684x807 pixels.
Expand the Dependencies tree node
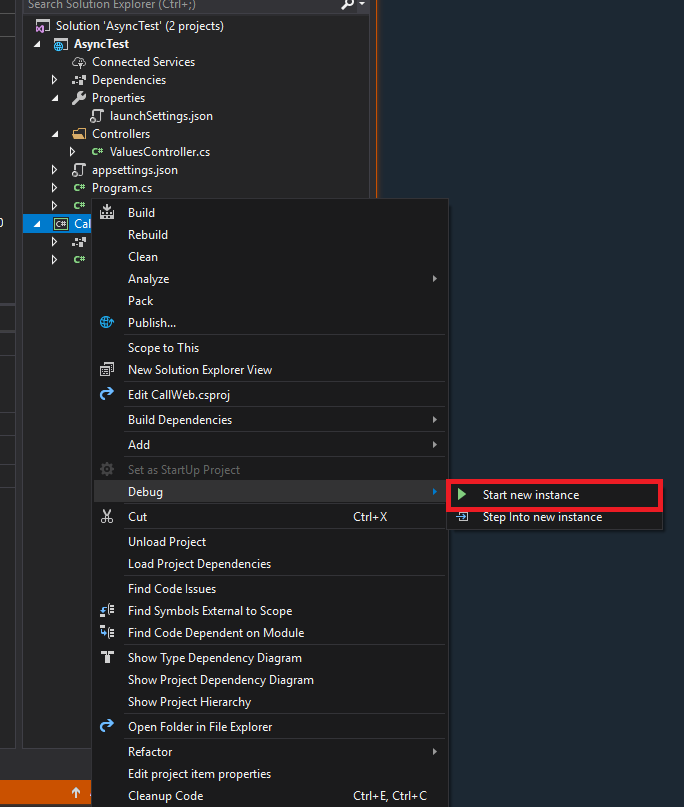(54, 80)
